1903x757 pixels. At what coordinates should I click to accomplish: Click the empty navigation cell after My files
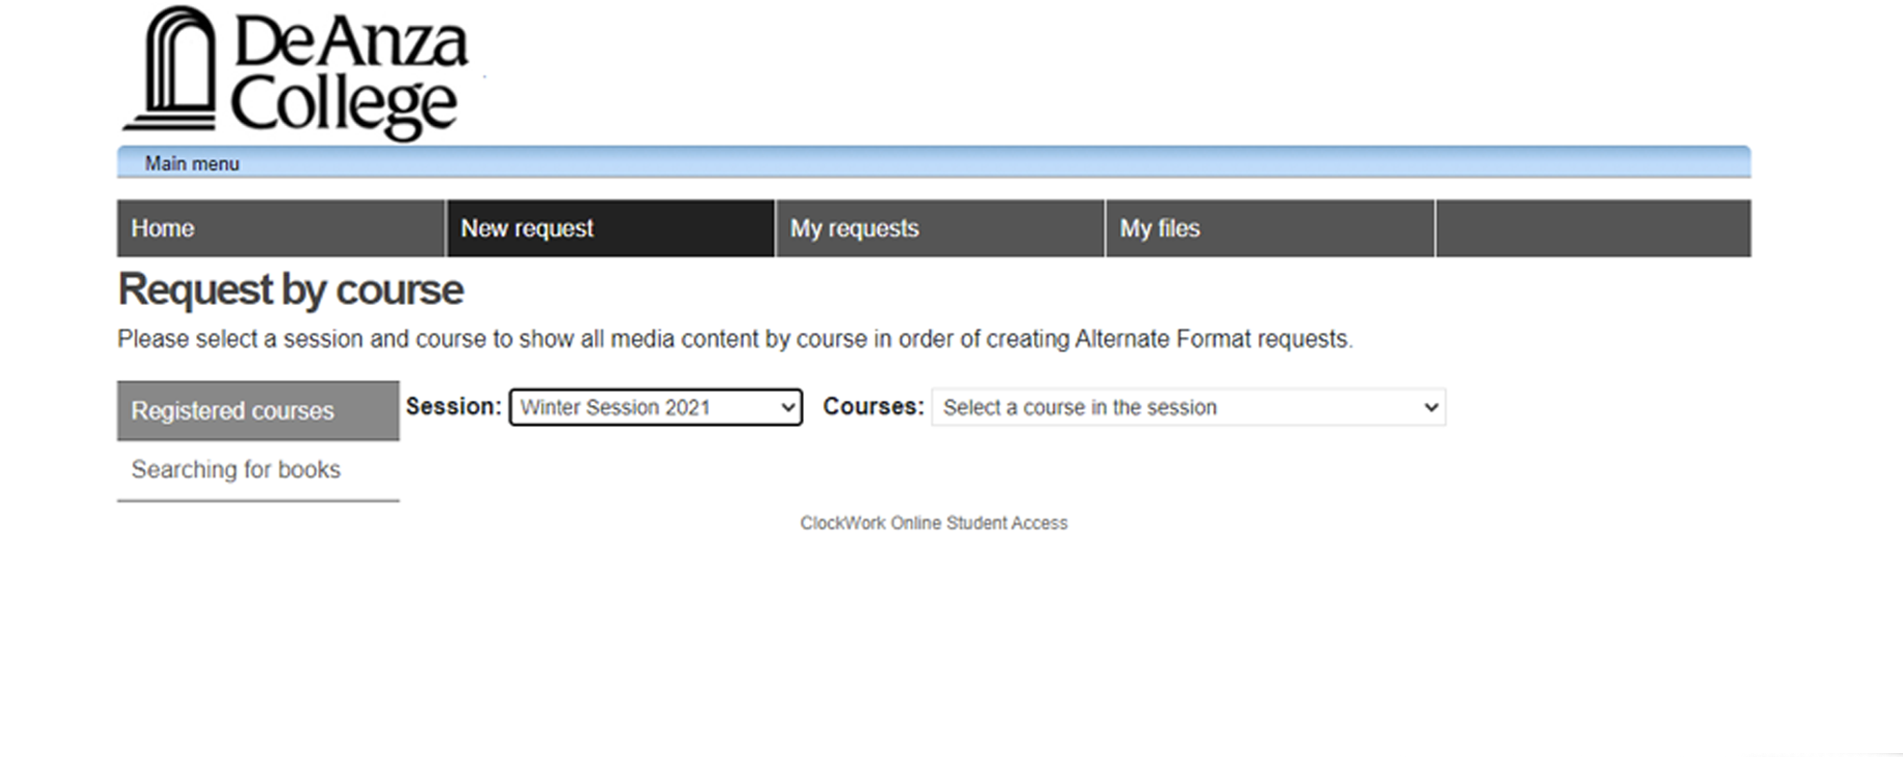(1592, 229)
